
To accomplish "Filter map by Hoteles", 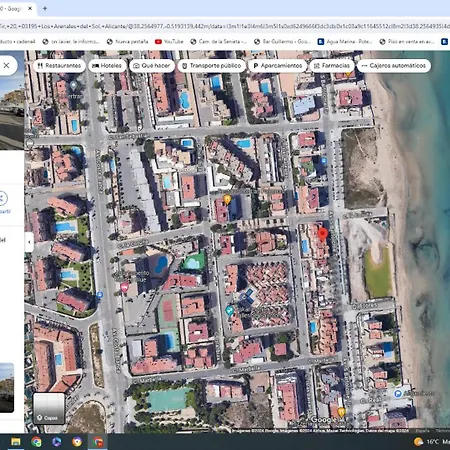I will coord(107,66).
